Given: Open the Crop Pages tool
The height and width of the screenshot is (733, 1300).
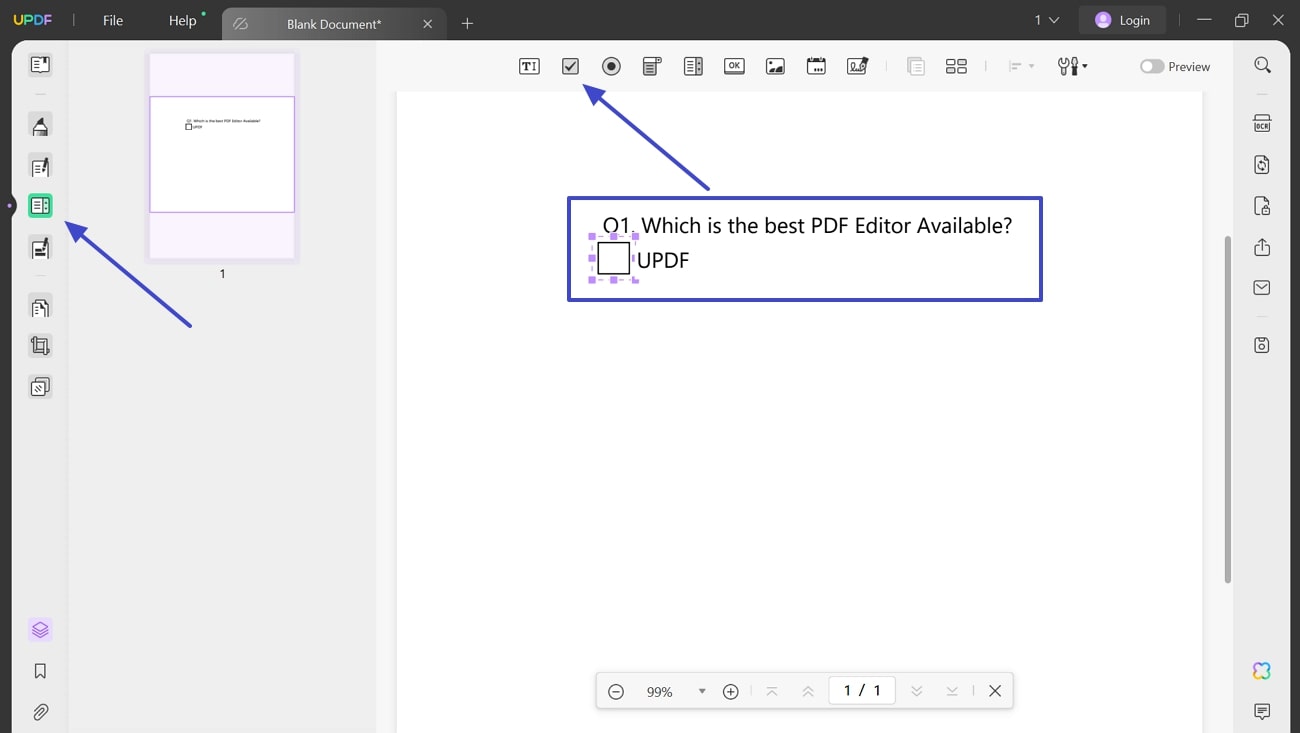Looking at the screenshot, I should [x=40, y=345].
